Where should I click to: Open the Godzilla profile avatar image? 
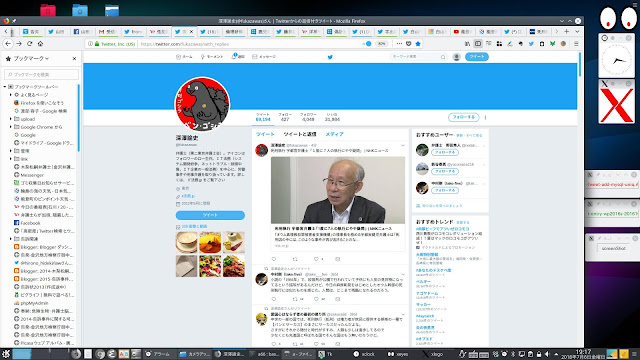point(202,103)
